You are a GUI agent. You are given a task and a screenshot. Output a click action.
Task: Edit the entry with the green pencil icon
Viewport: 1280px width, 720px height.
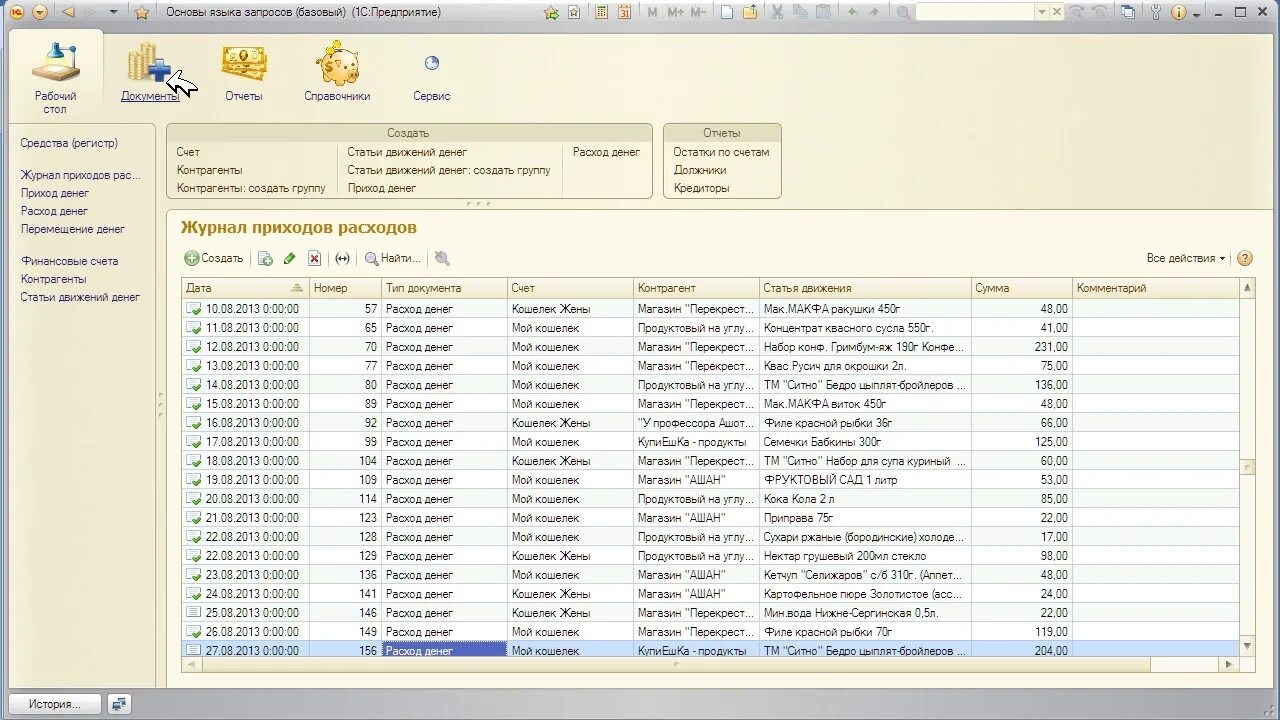[x=290, y=258]
